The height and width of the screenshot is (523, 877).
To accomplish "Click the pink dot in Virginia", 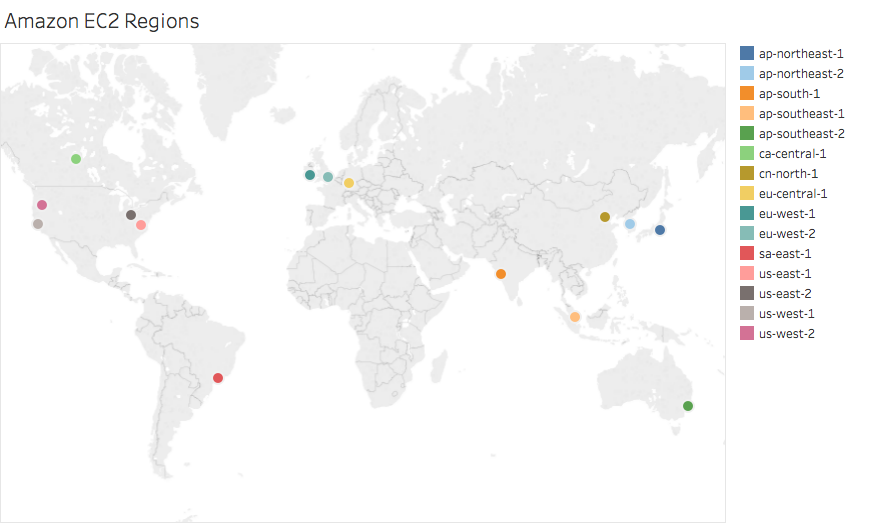I will coord(141,225).
